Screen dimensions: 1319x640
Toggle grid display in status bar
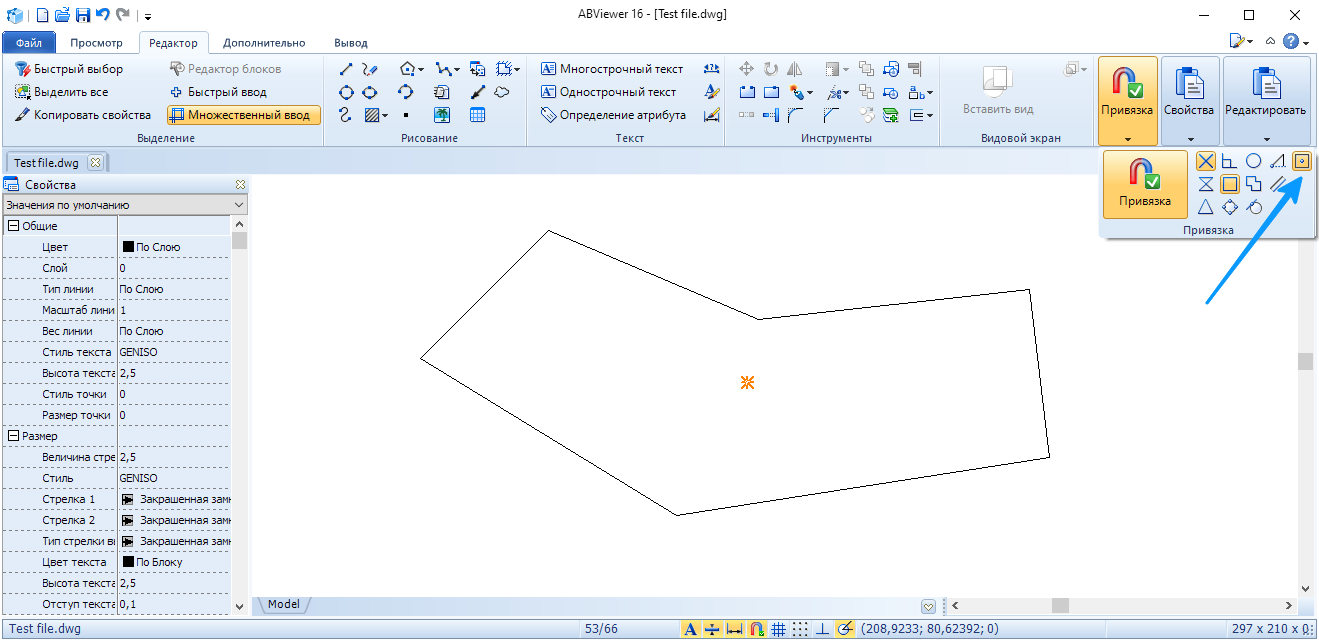[778, 629]
